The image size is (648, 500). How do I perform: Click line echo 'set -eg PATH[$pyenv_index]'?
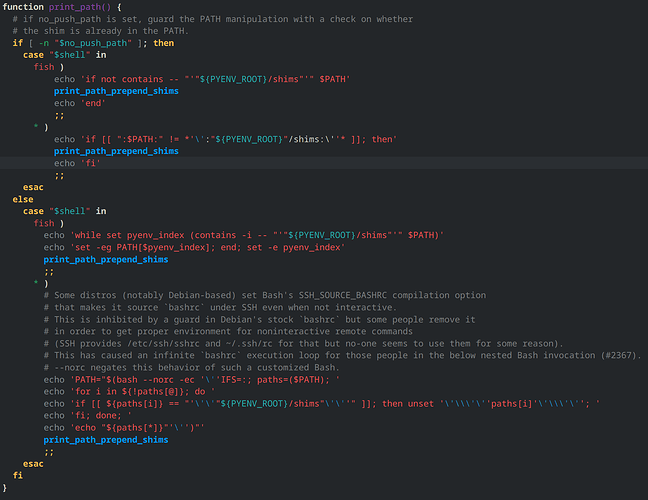[x=194, y=247]
